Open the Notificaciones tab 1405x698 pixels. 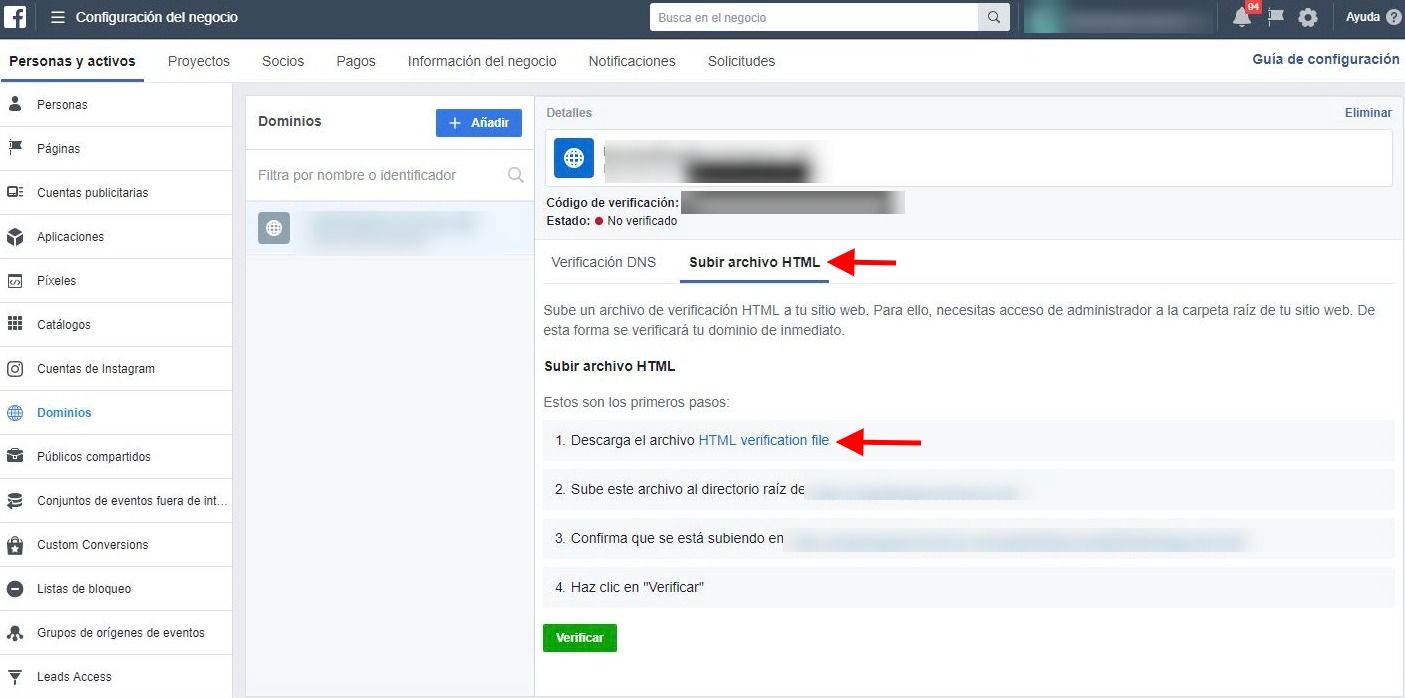(632, 61)
